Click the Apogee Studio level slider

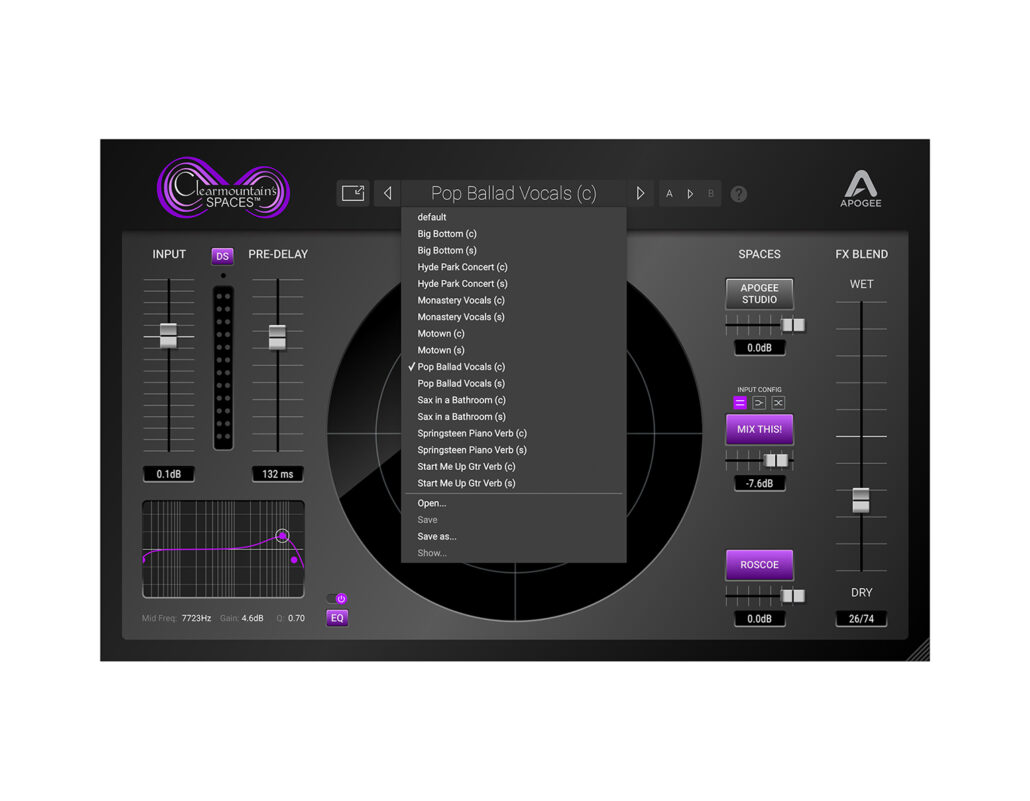click(793, 325)
